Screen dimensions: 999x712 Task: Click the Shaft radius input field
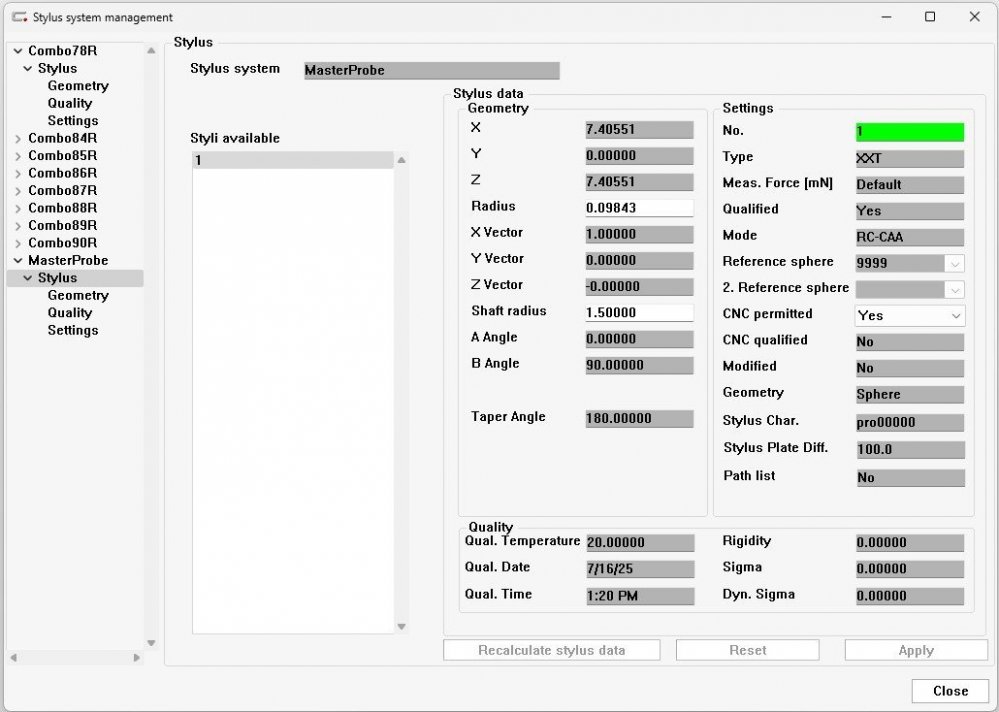coord(639,313)
